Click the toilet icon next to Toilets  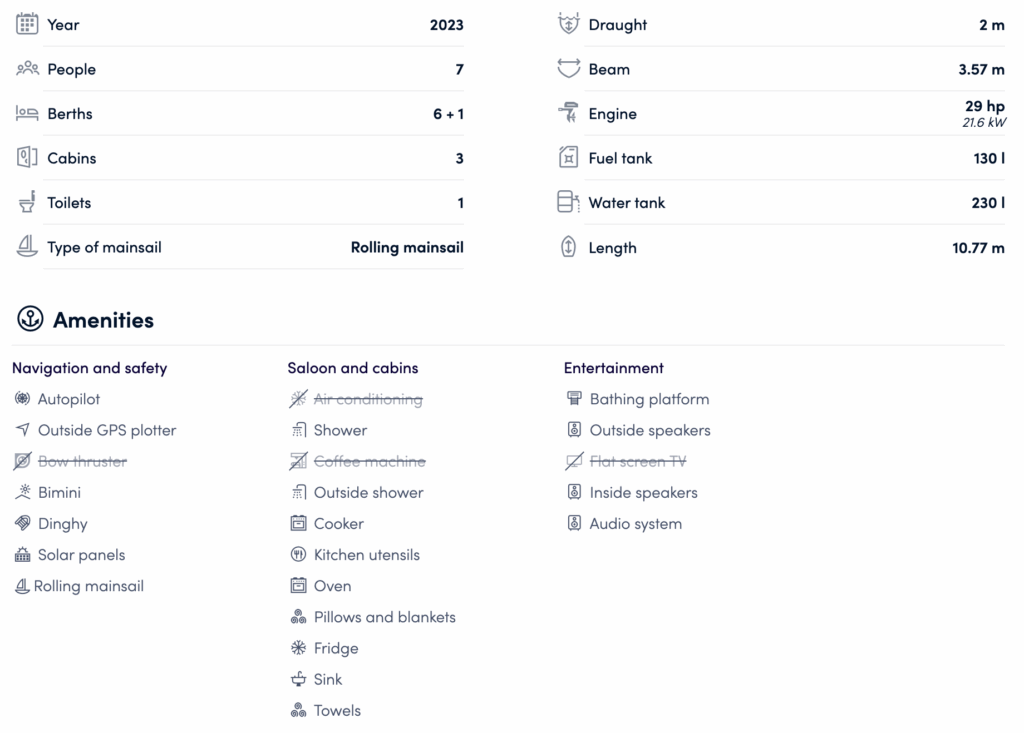(x=27, y=202)
